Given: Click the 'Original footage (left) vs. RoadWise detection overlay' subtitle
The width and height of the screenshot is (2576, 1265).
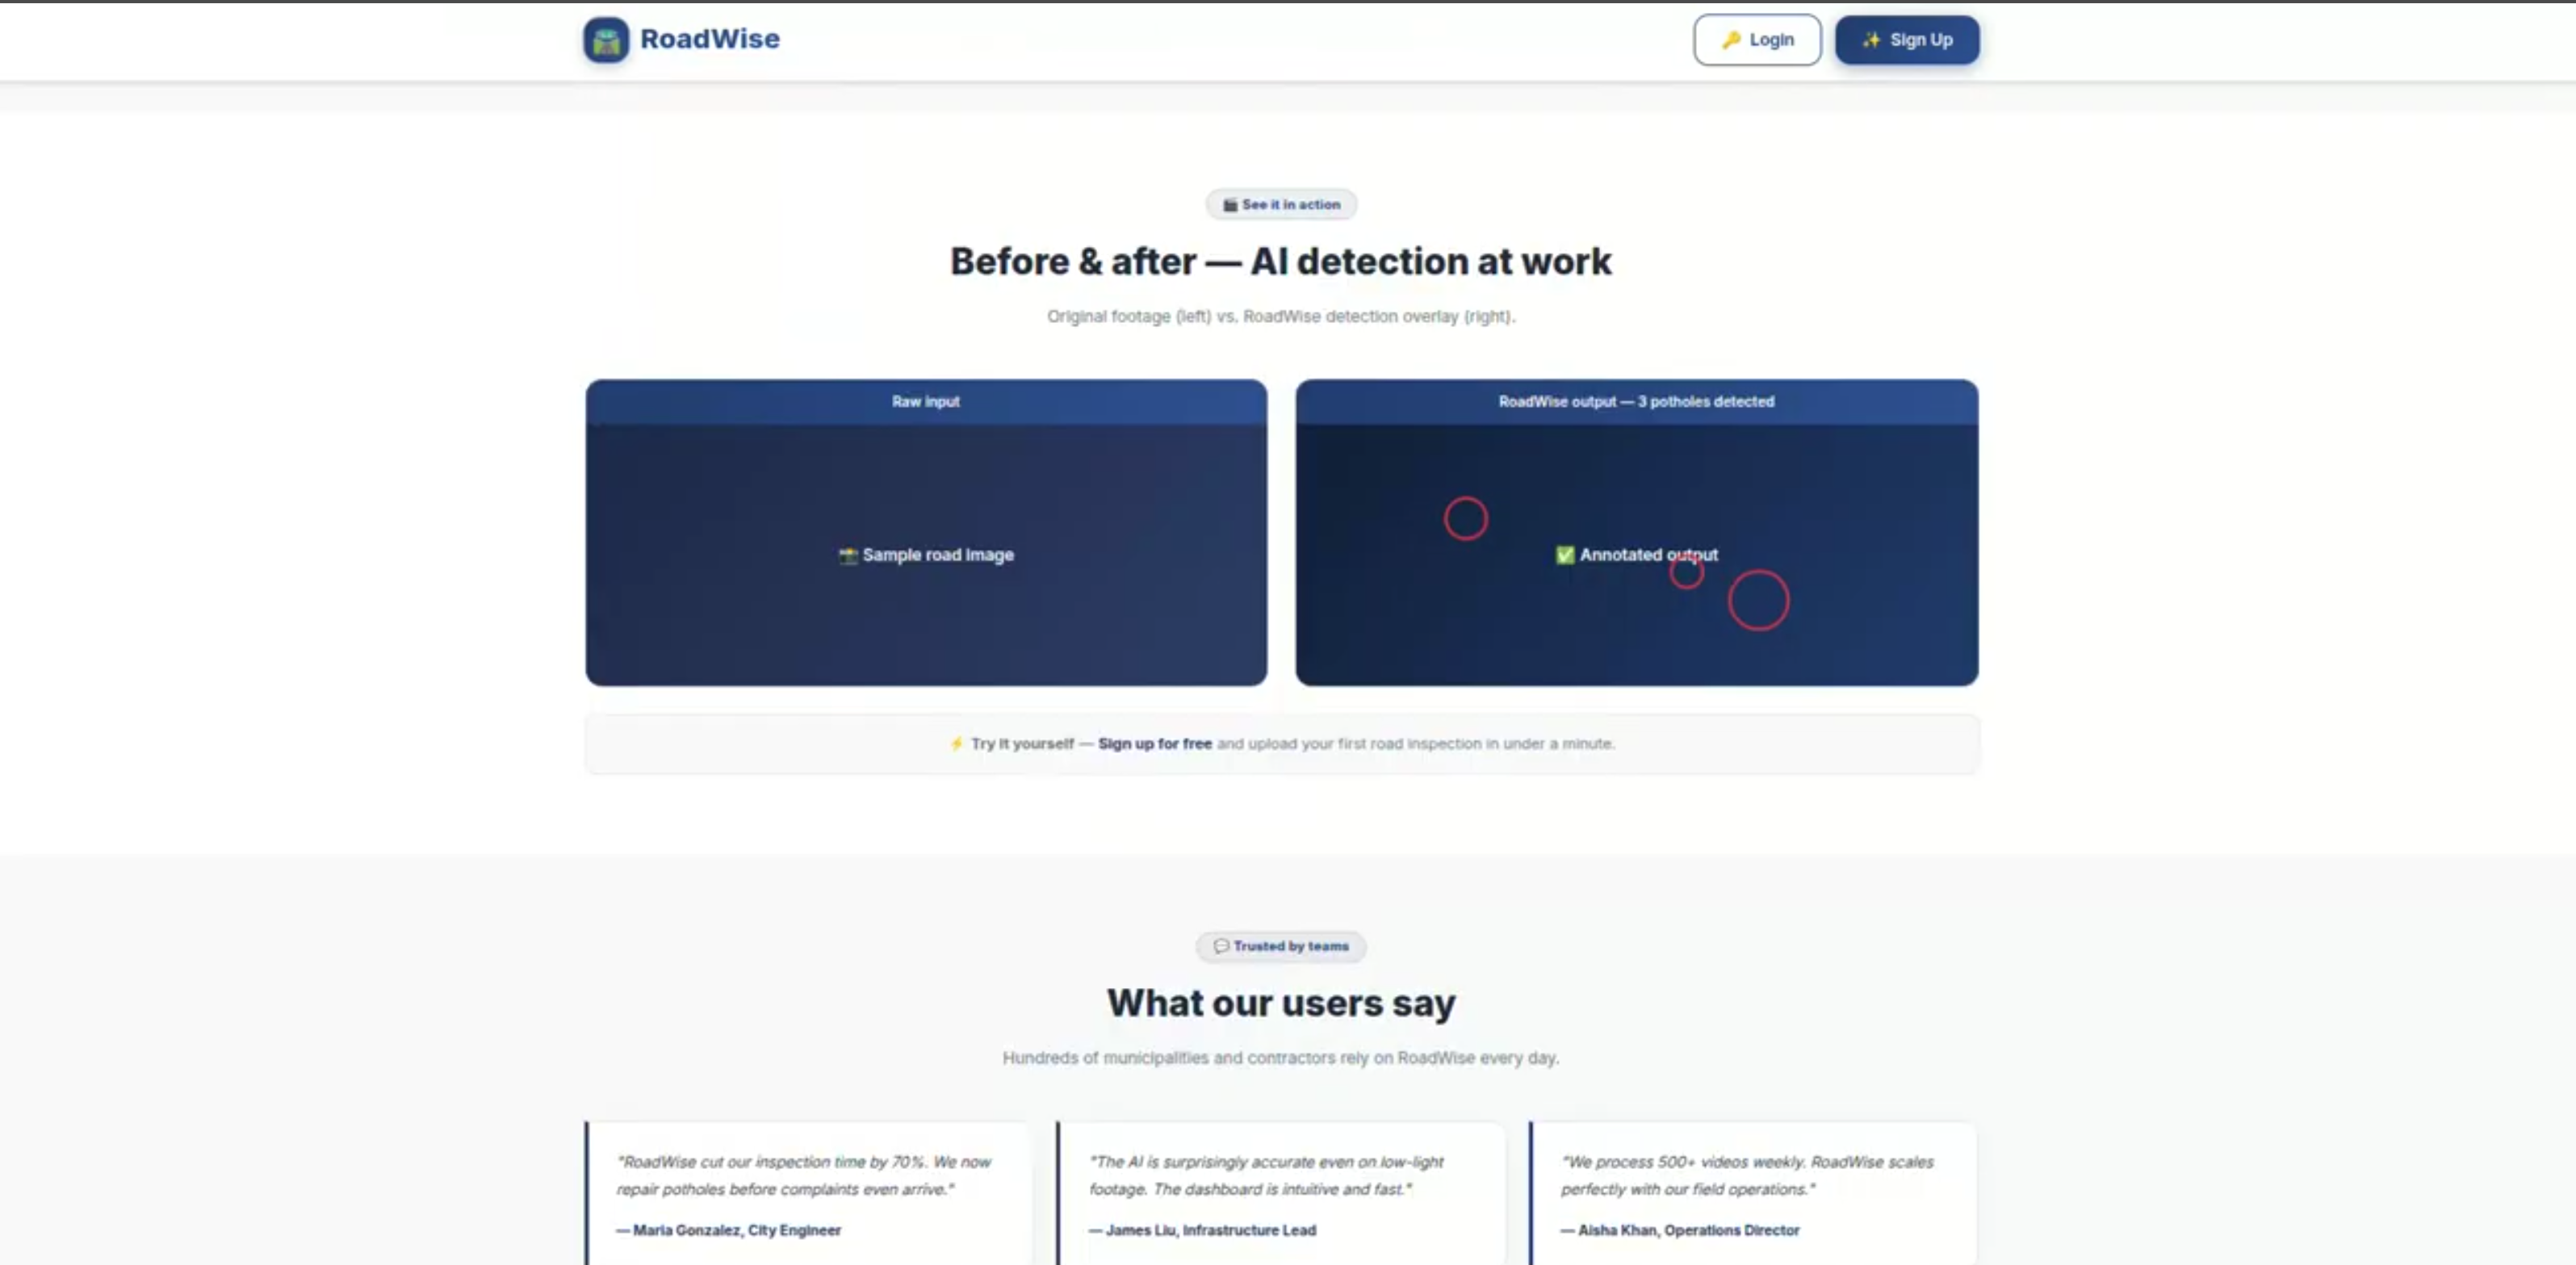Looking at the screenshot, I should (x=1281, y=316).
